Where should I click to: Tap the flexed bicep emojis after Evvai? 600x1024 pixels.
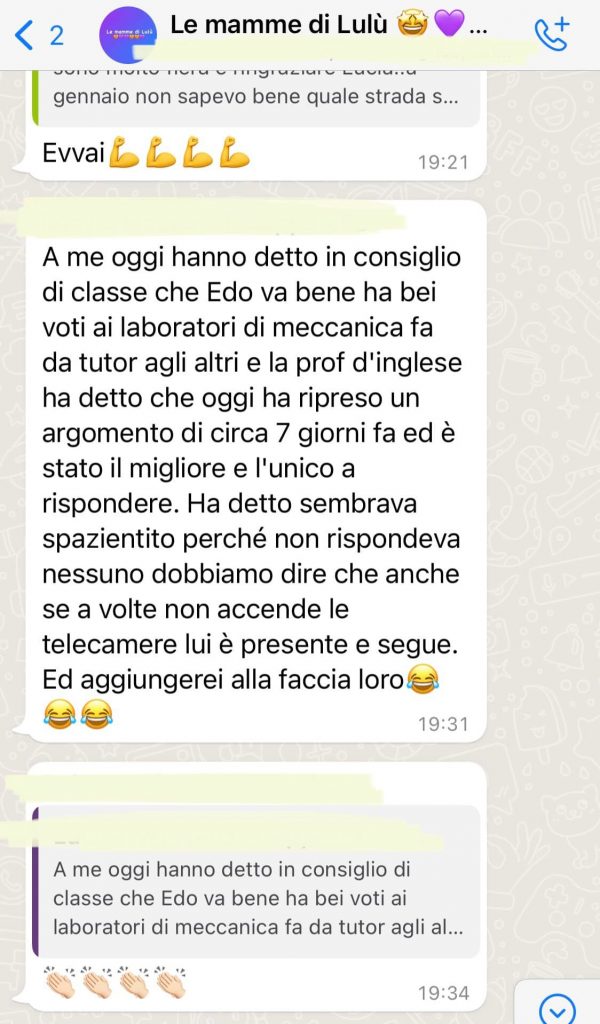pos(179,152)
